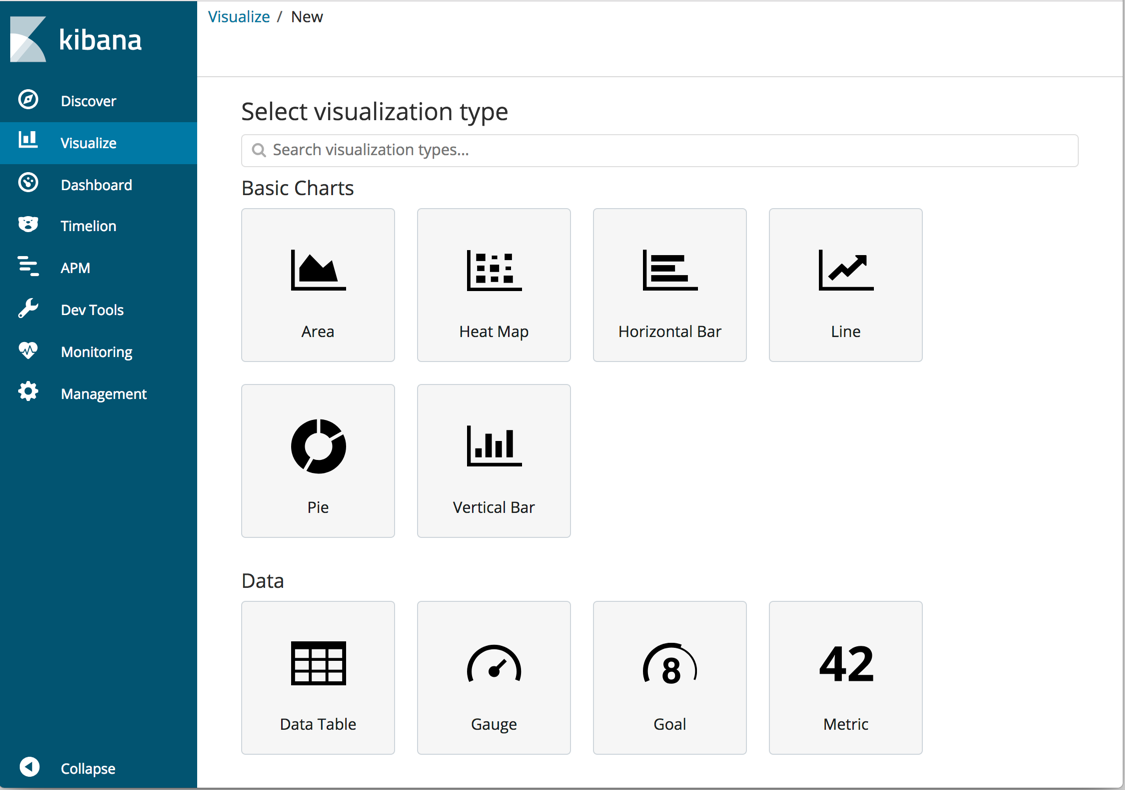Choose the Metric visualization type
Image resolution: width=1125 pixels, height=790 pixels.
(x=845, y=677)
